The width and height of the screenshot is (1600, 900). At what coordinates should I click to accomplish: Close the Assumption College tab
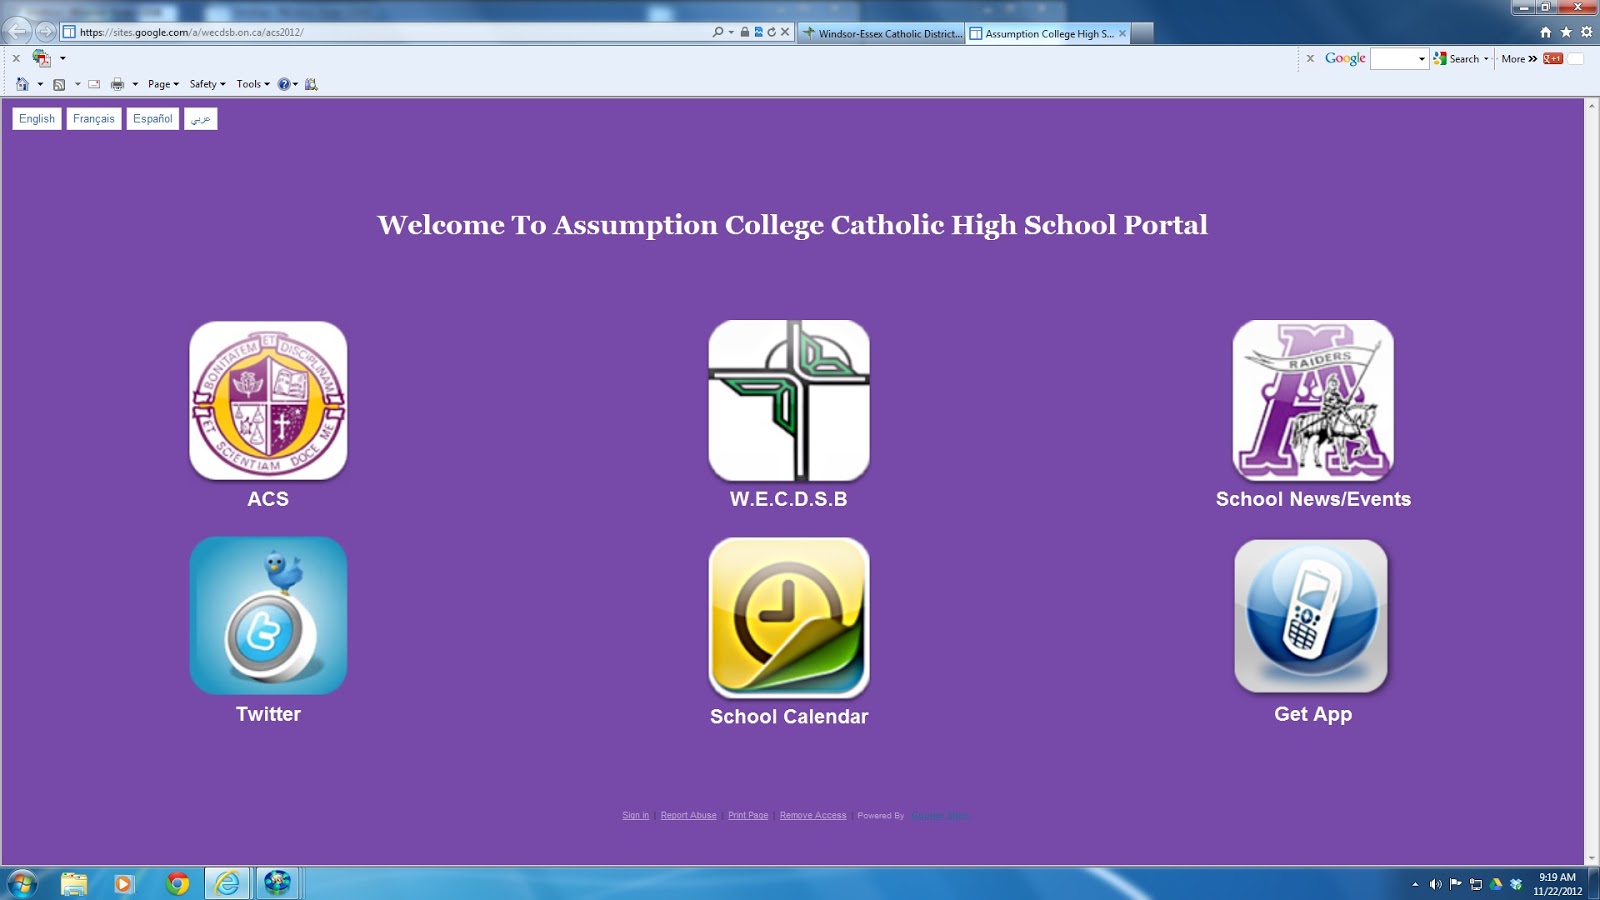[1123, 33]
